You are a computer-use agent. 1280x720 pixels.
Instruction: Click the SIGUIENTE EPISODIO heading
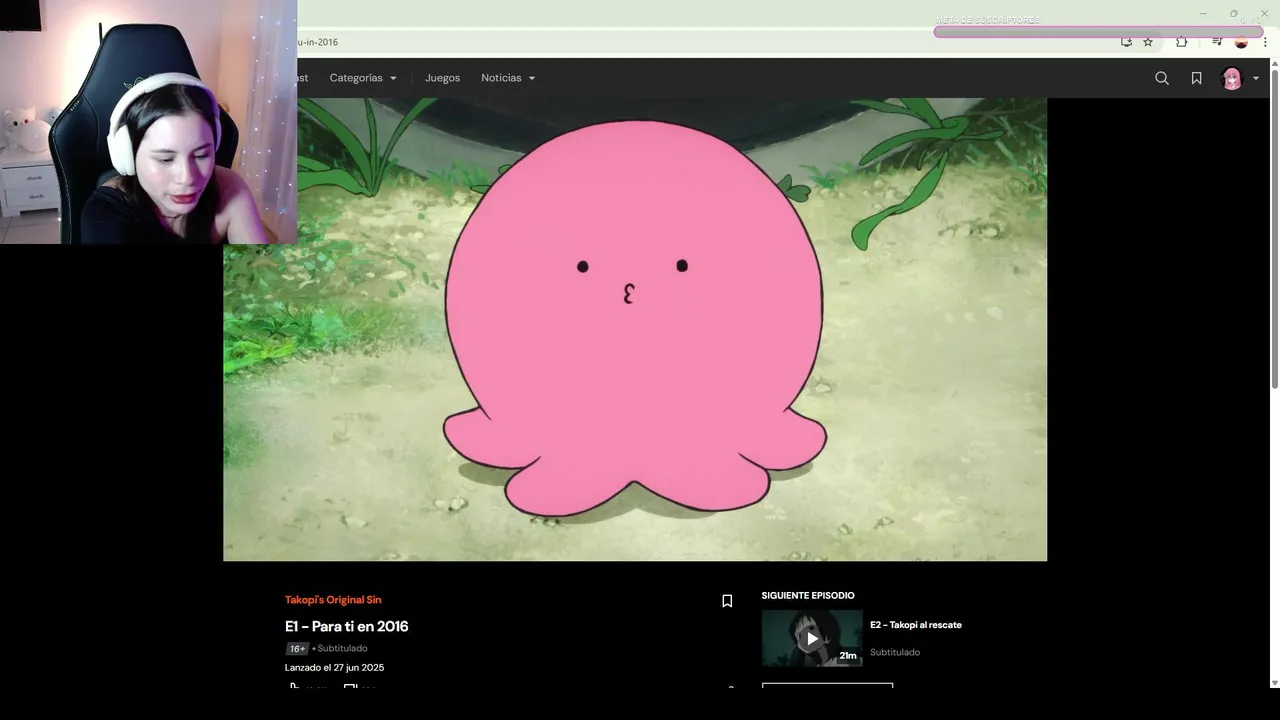coord(808,596)
